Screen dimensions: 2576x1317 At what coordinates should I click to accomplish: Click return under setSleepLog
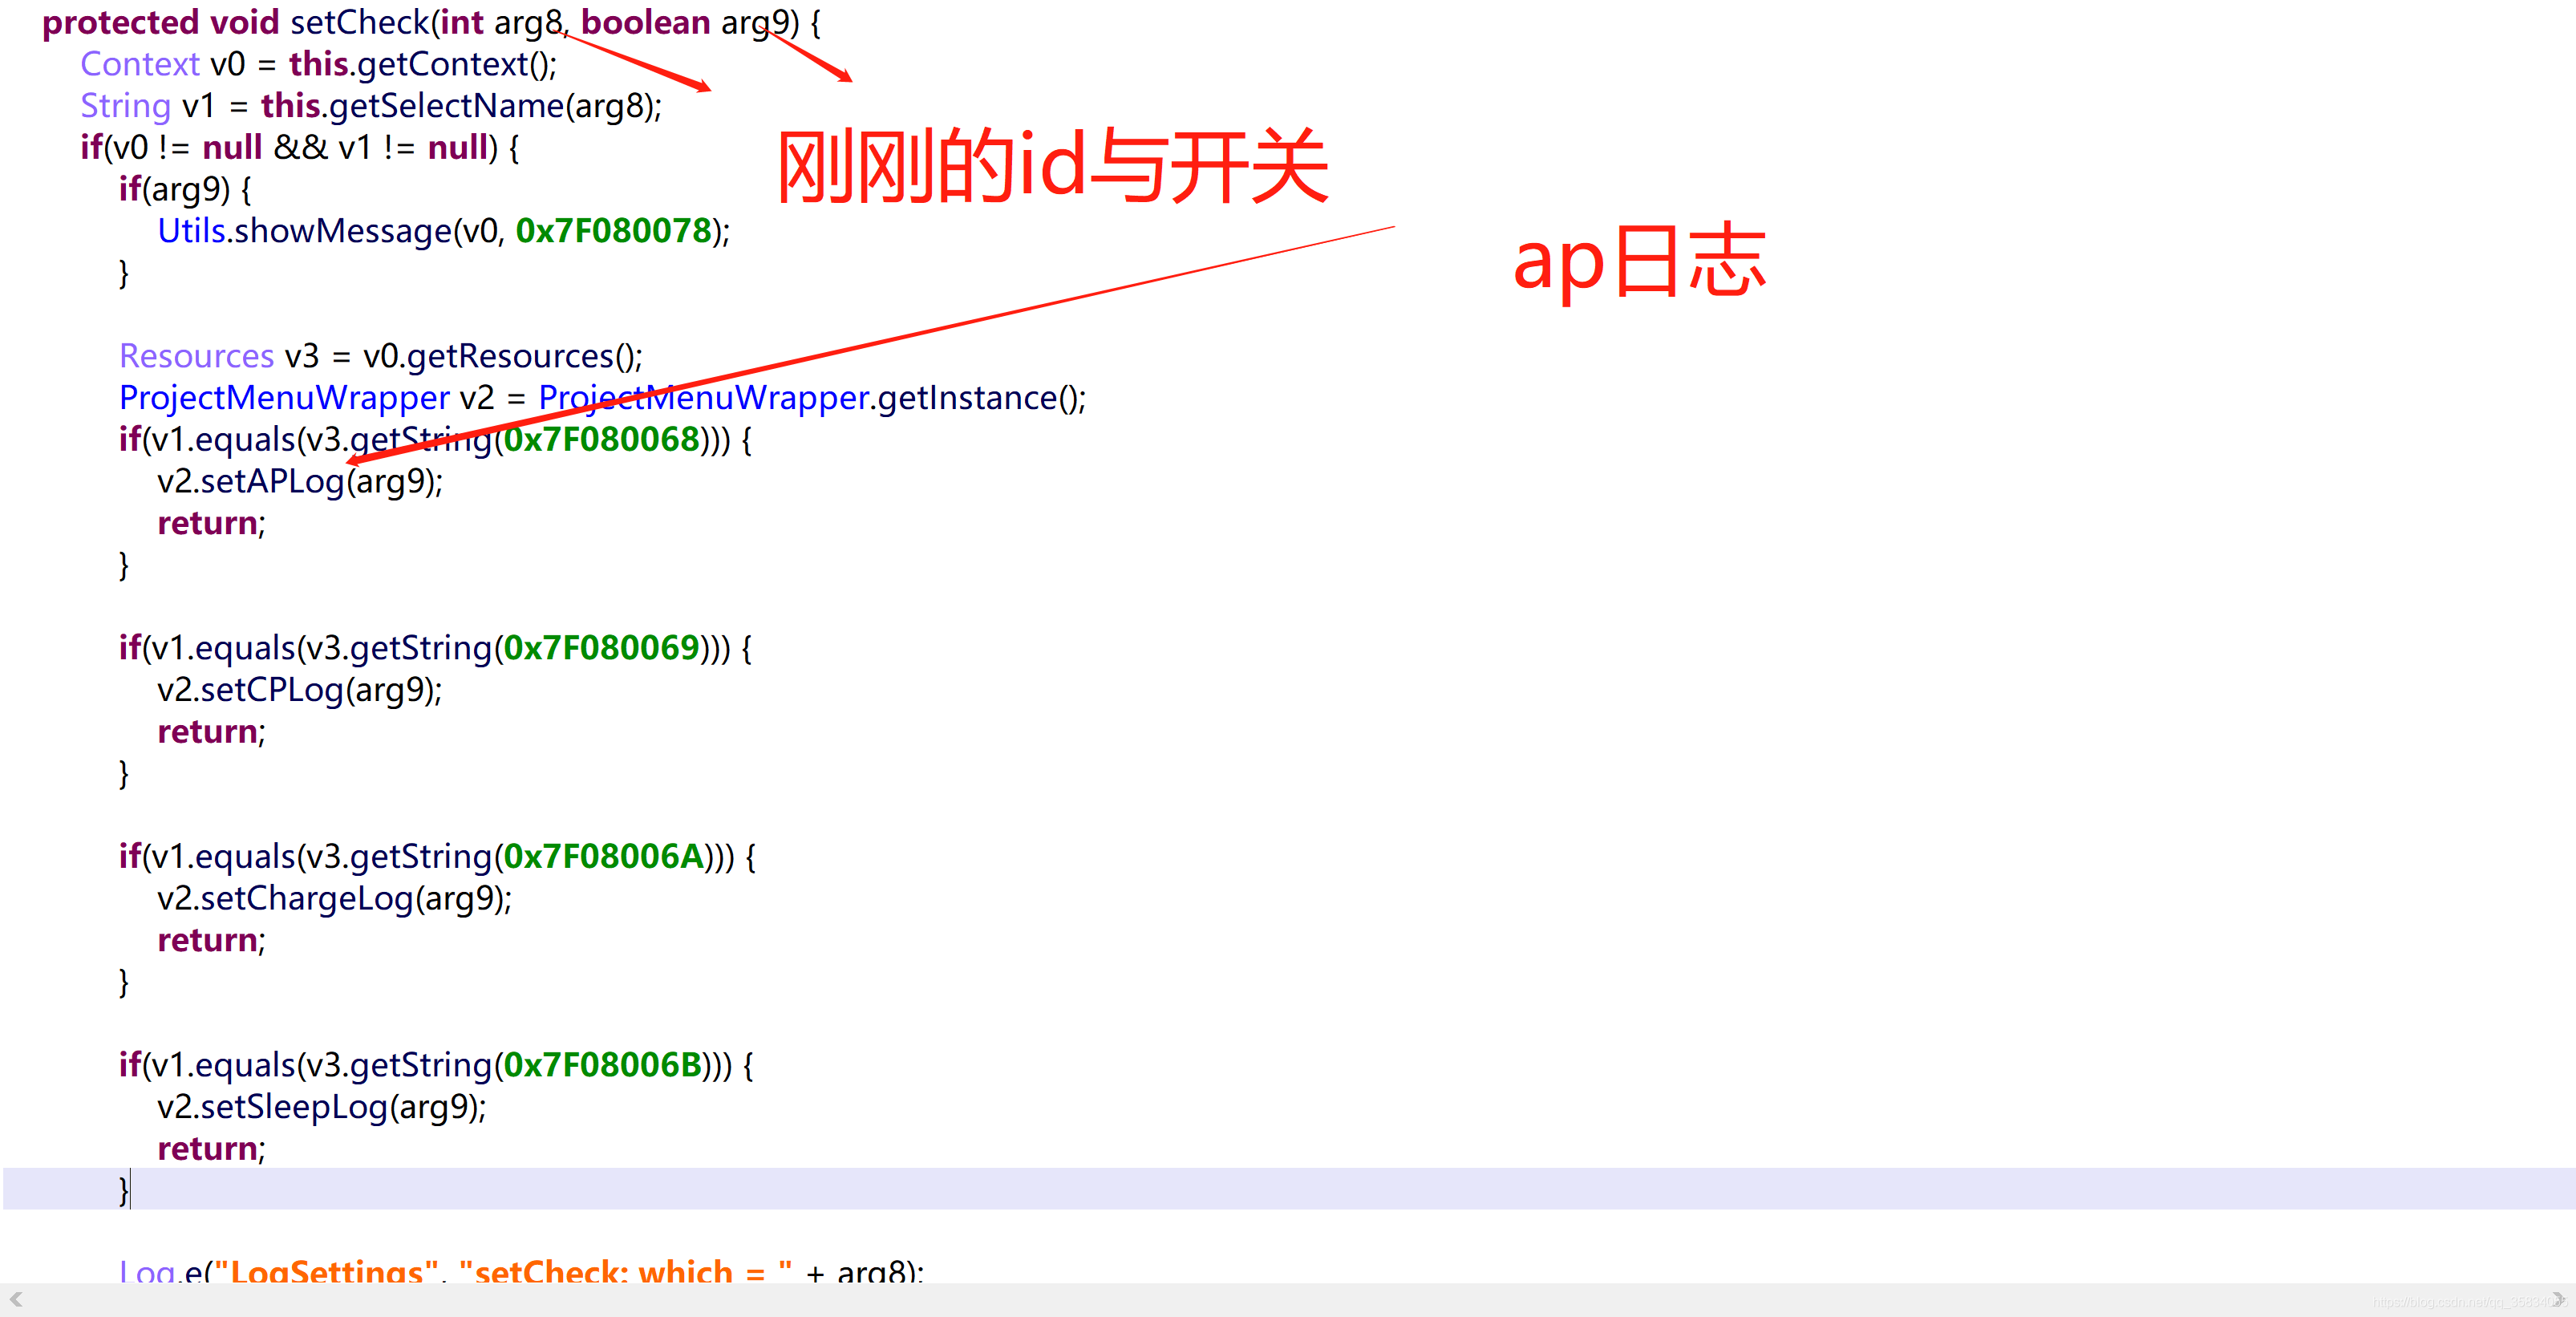208,1149
